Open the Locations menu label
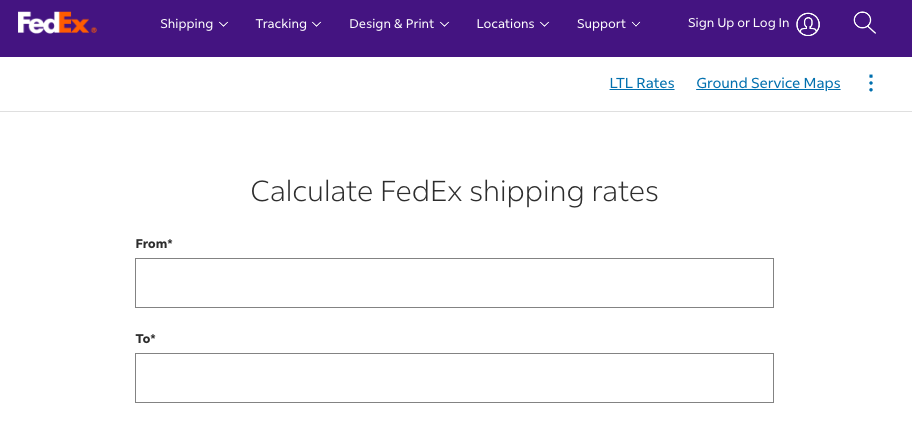The height and width of the screenshot is (432, 912). click(505, 24)
